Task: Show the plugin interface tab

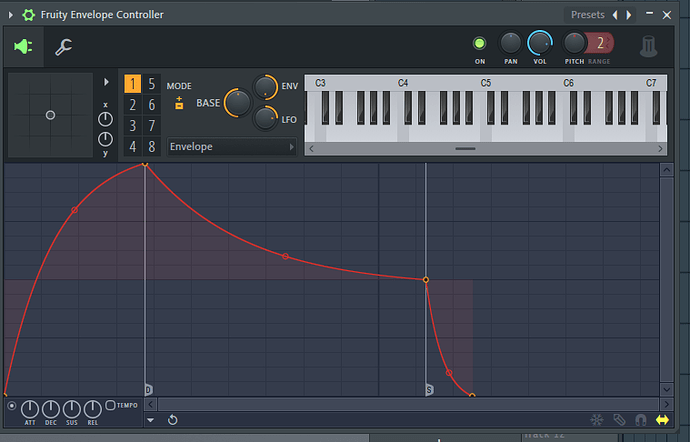Action: coord(23,46)
